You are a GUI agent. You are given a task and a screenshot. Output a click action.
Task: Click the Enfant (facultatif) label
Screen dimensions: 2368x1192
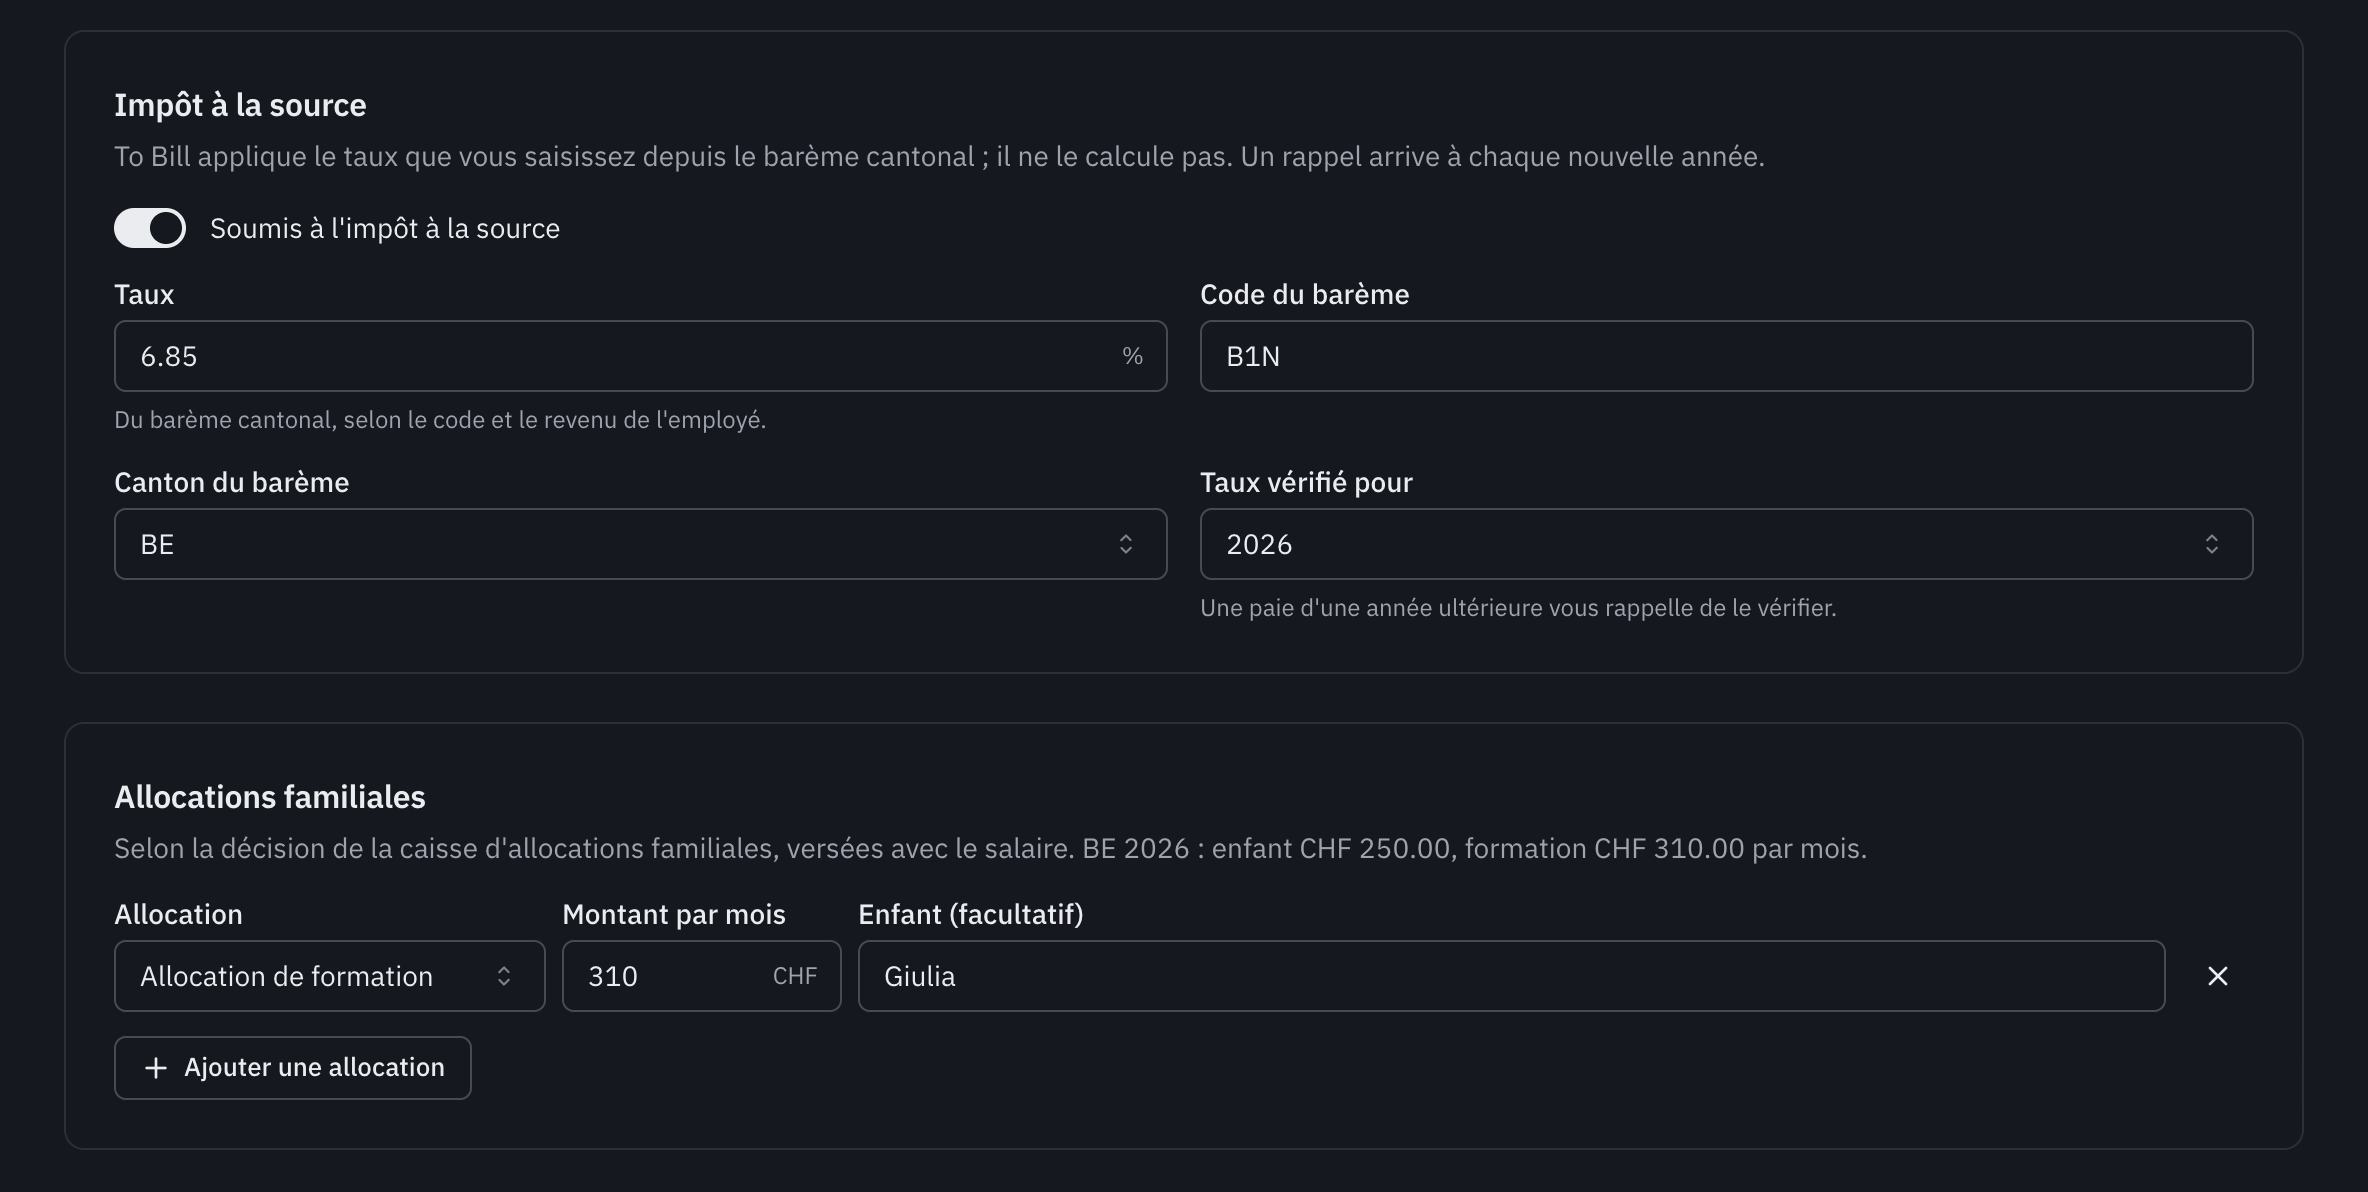tap(970, 914)
